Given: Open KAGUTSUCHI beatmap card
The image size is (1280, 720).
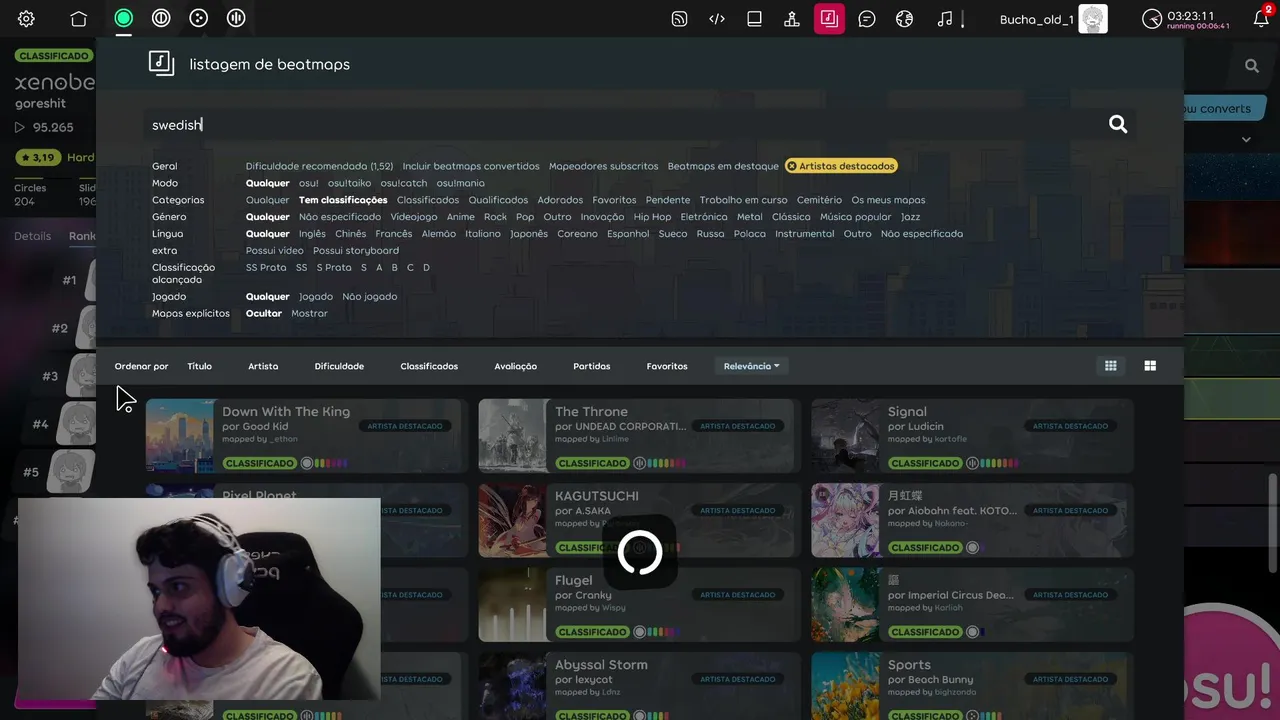Looking at the screenshot, I should point(639,520).
